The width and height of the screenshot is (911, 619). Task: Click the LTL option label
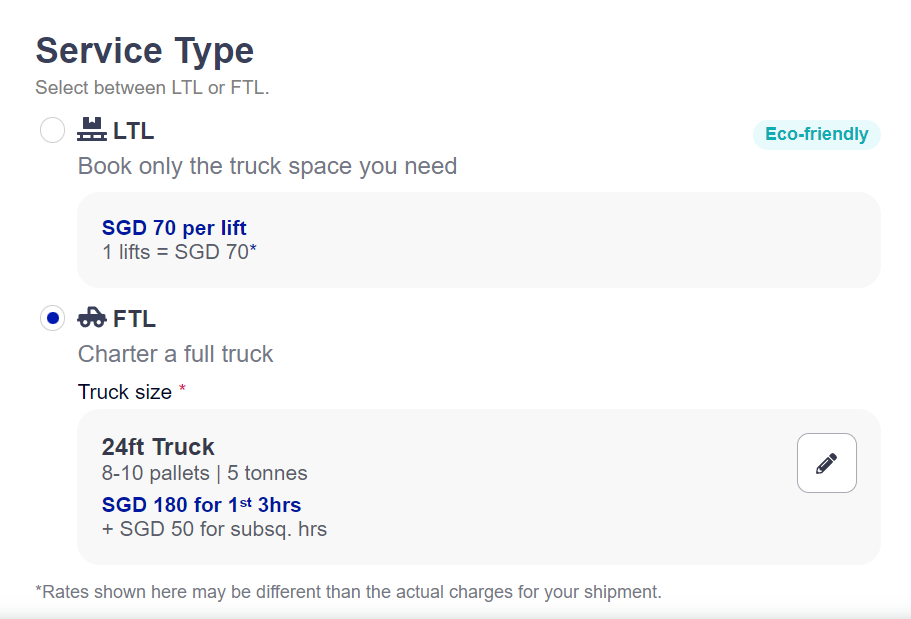[134, 131]
